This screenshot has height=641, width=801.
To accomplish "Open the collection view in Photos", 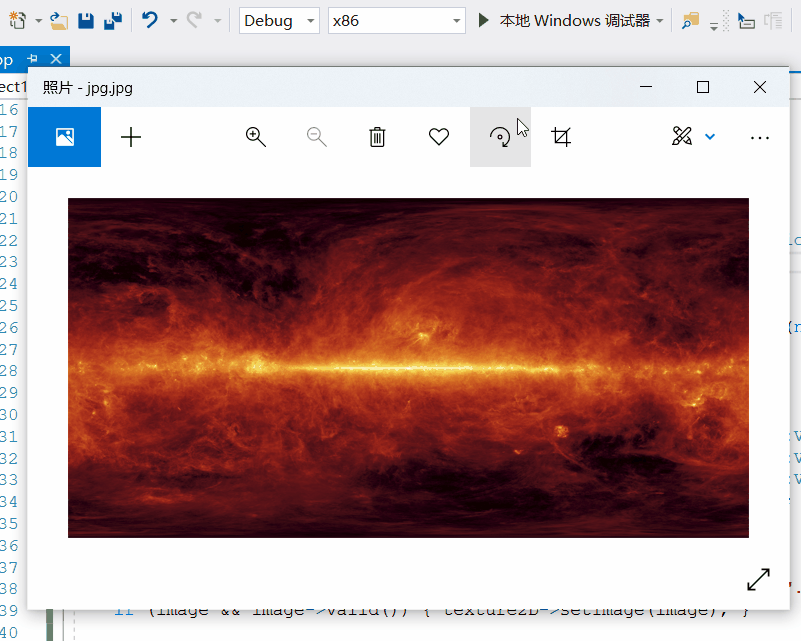I will click(x=64, y=137).
